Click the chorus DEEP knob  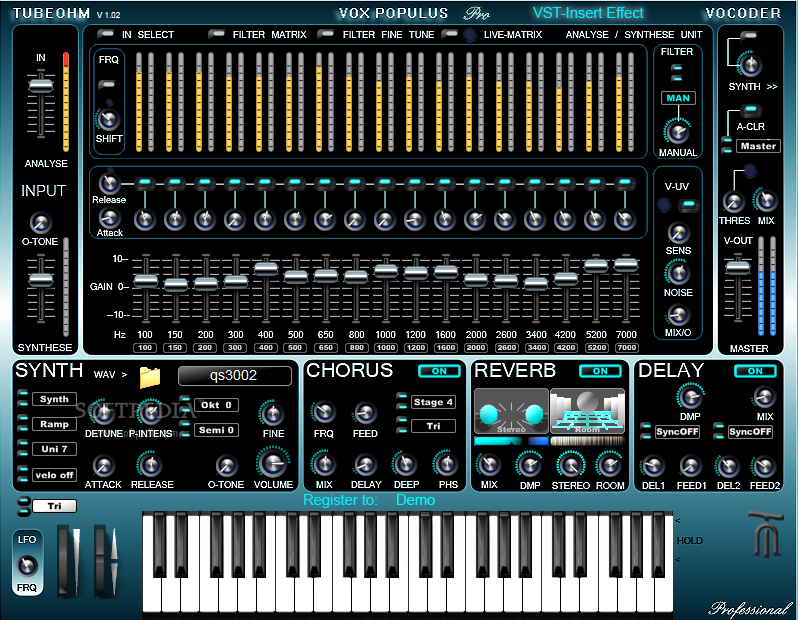(x=405, y=464)
